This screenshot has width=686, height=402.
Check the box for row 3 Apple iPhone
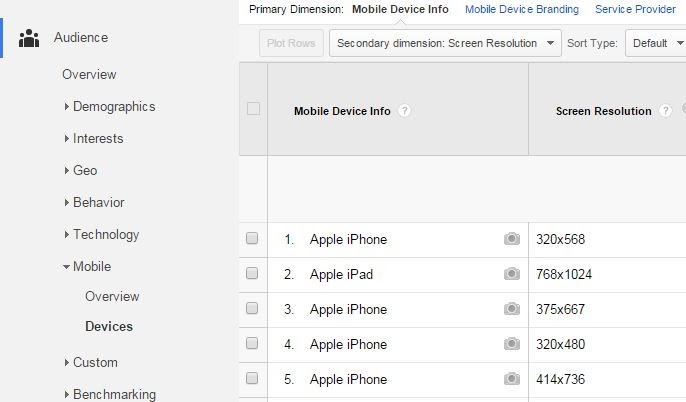click(252, 308)
